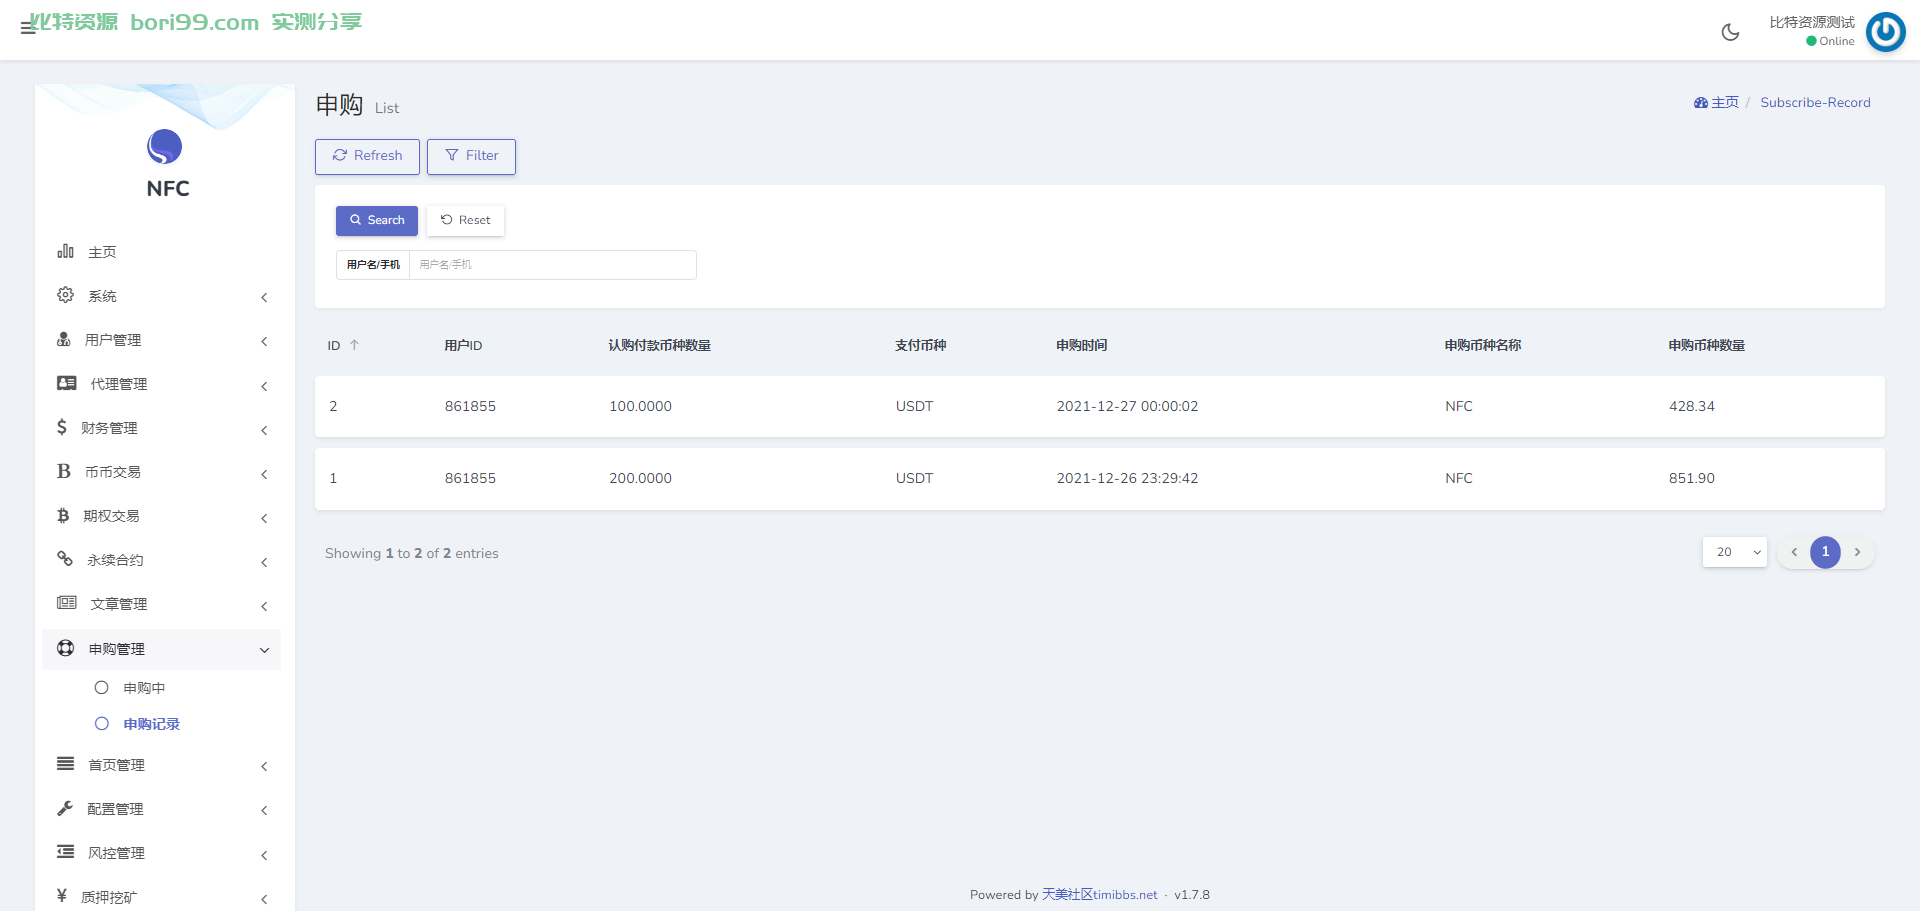The width and height of the screenshot is (1920, 911).
Task: Click the 系统 gear icon
Action: point(66,295)
